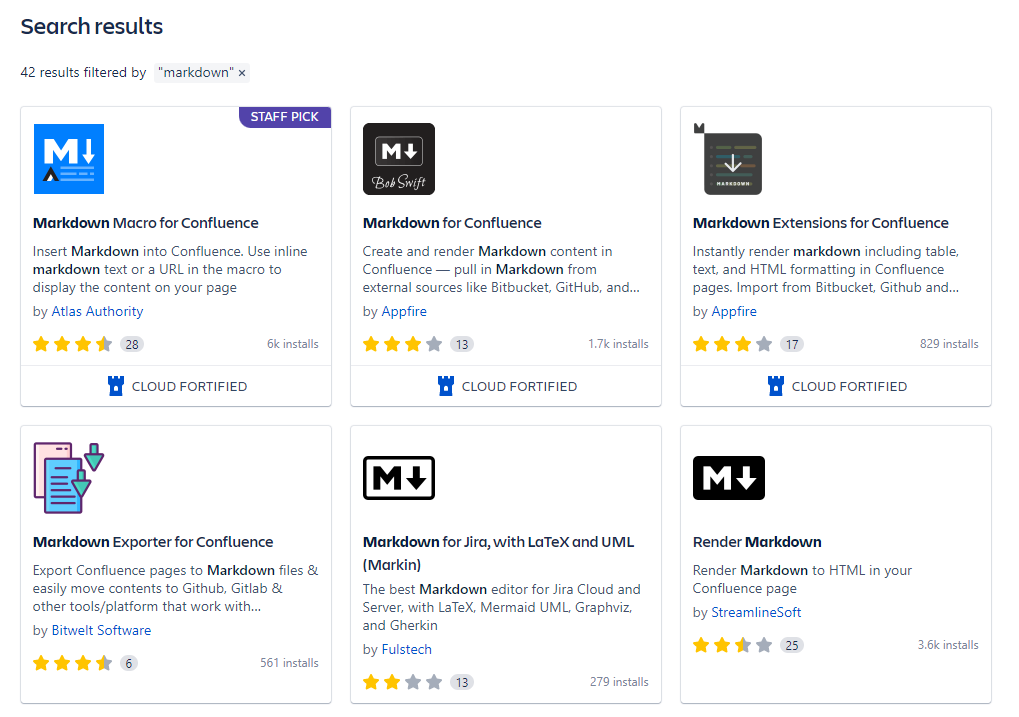
Task: Click the "829 installs" text
Action: [x=949, y=344]
